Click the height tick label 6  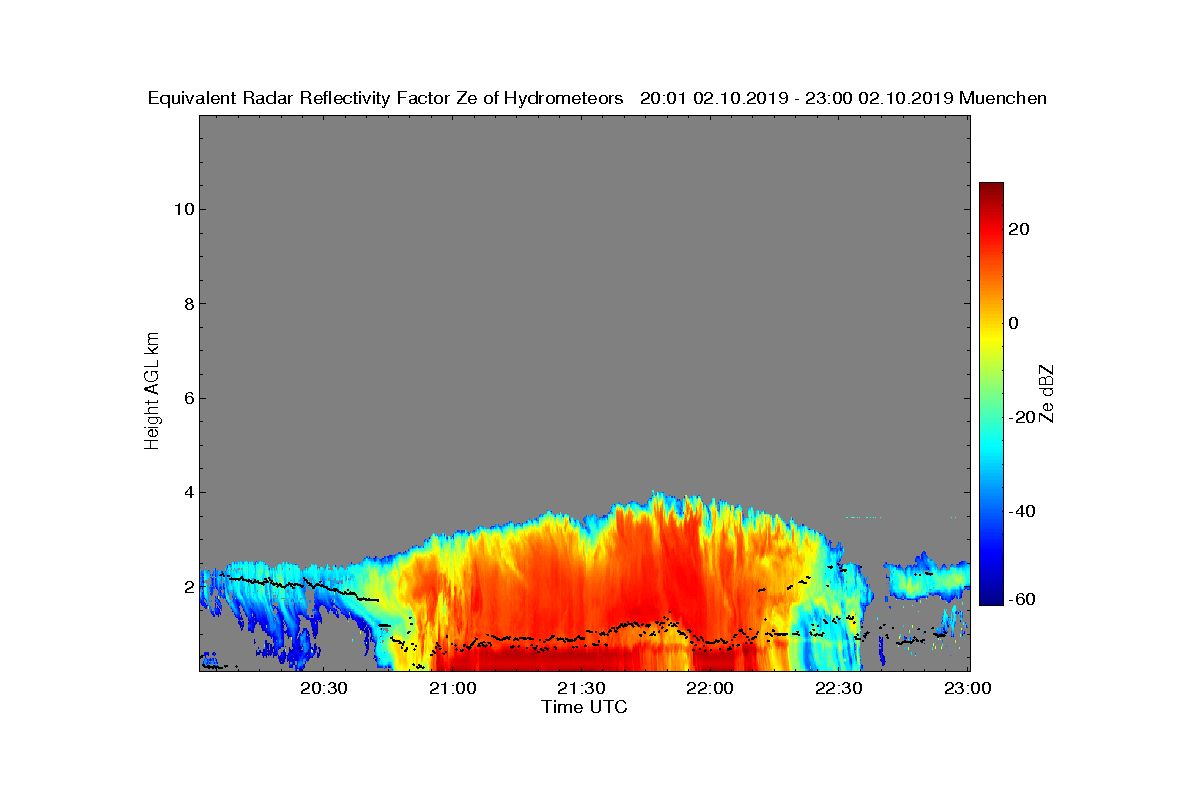click(x=187, y=398)
